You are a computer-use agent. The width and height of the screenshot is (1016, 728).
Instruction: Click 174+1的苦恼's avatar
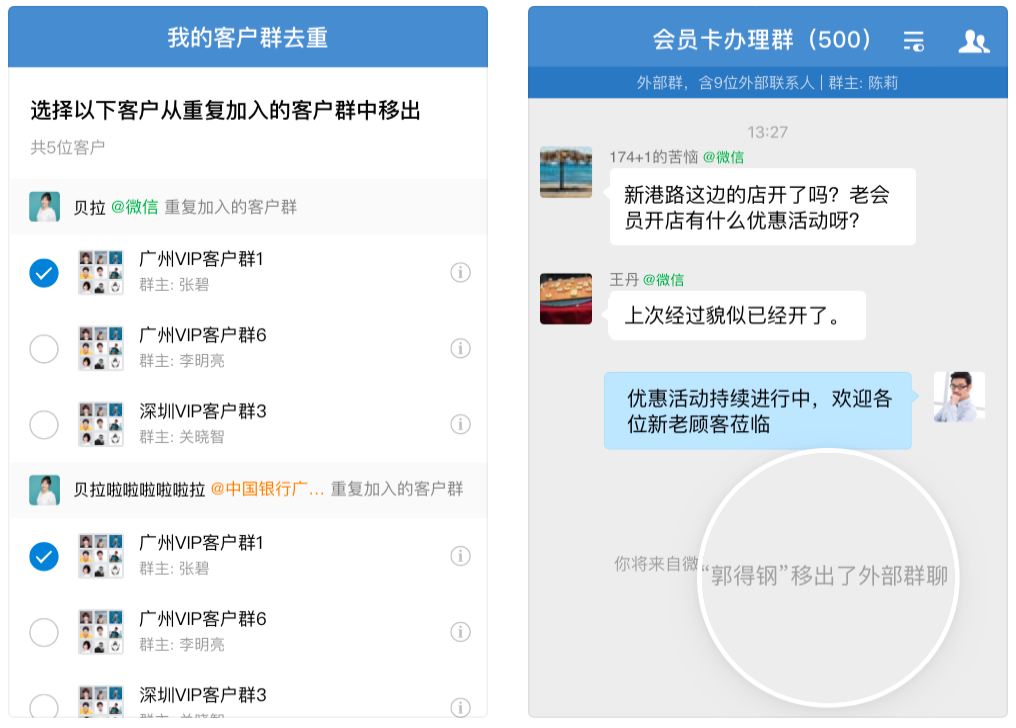pos(565,172)
